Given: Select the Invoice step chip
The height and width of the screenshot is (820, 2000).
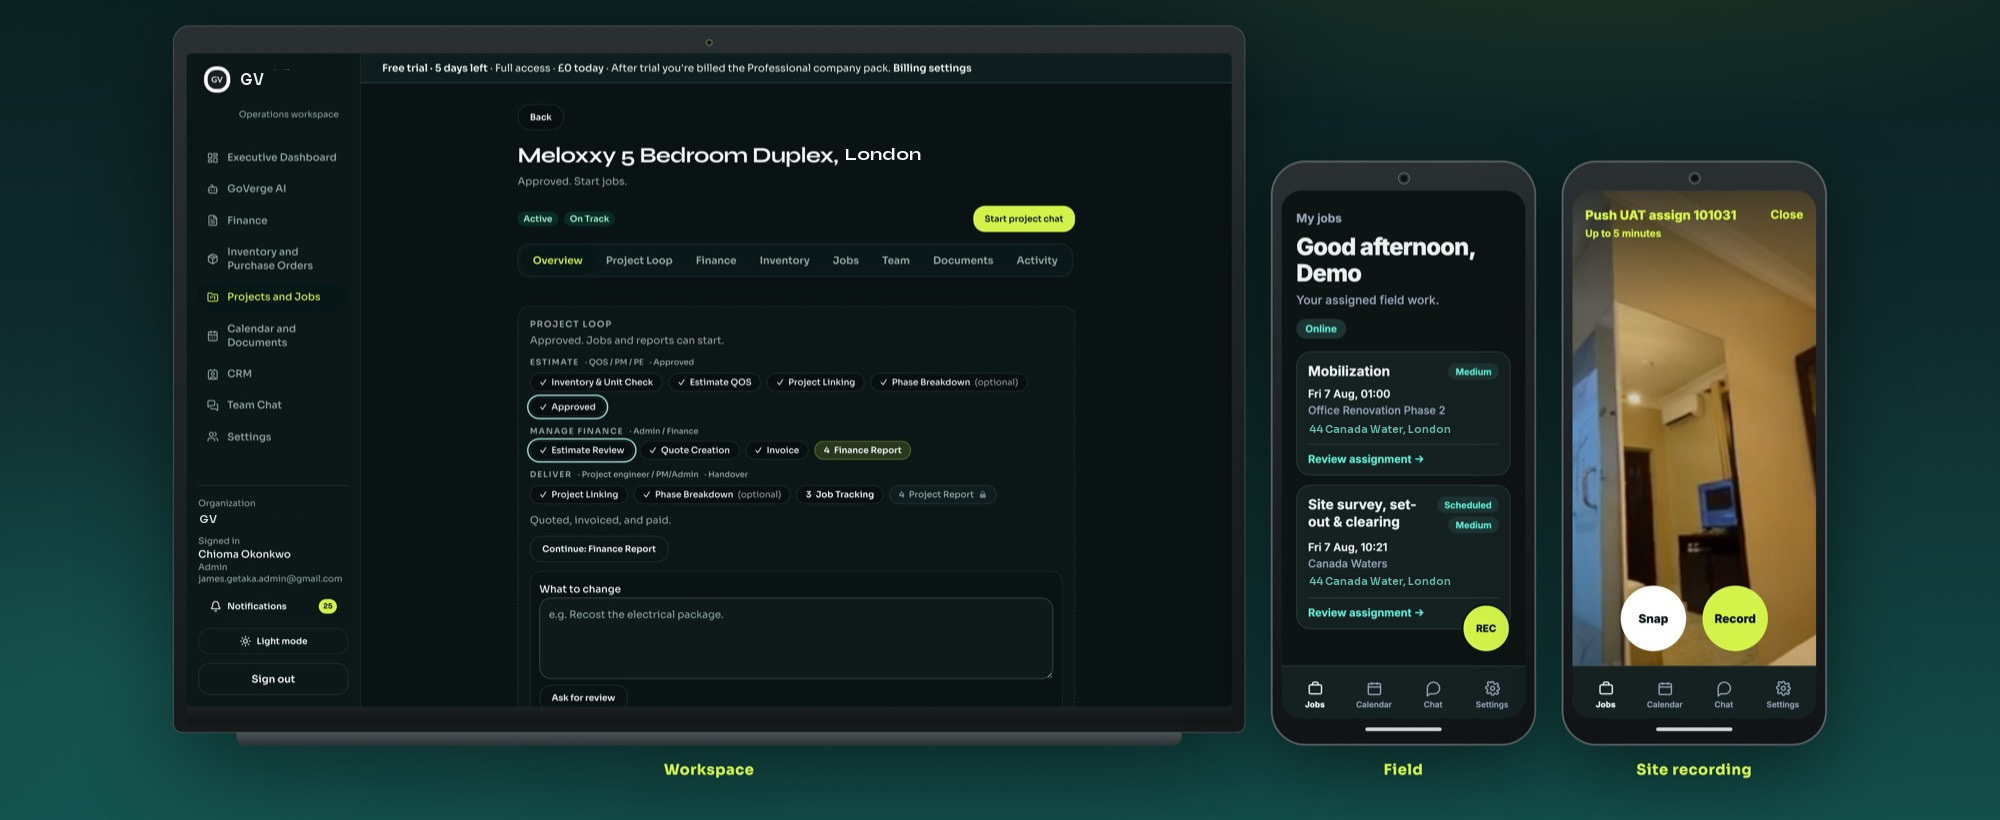Looking at the screenshot, I should [x=776, y=450].
